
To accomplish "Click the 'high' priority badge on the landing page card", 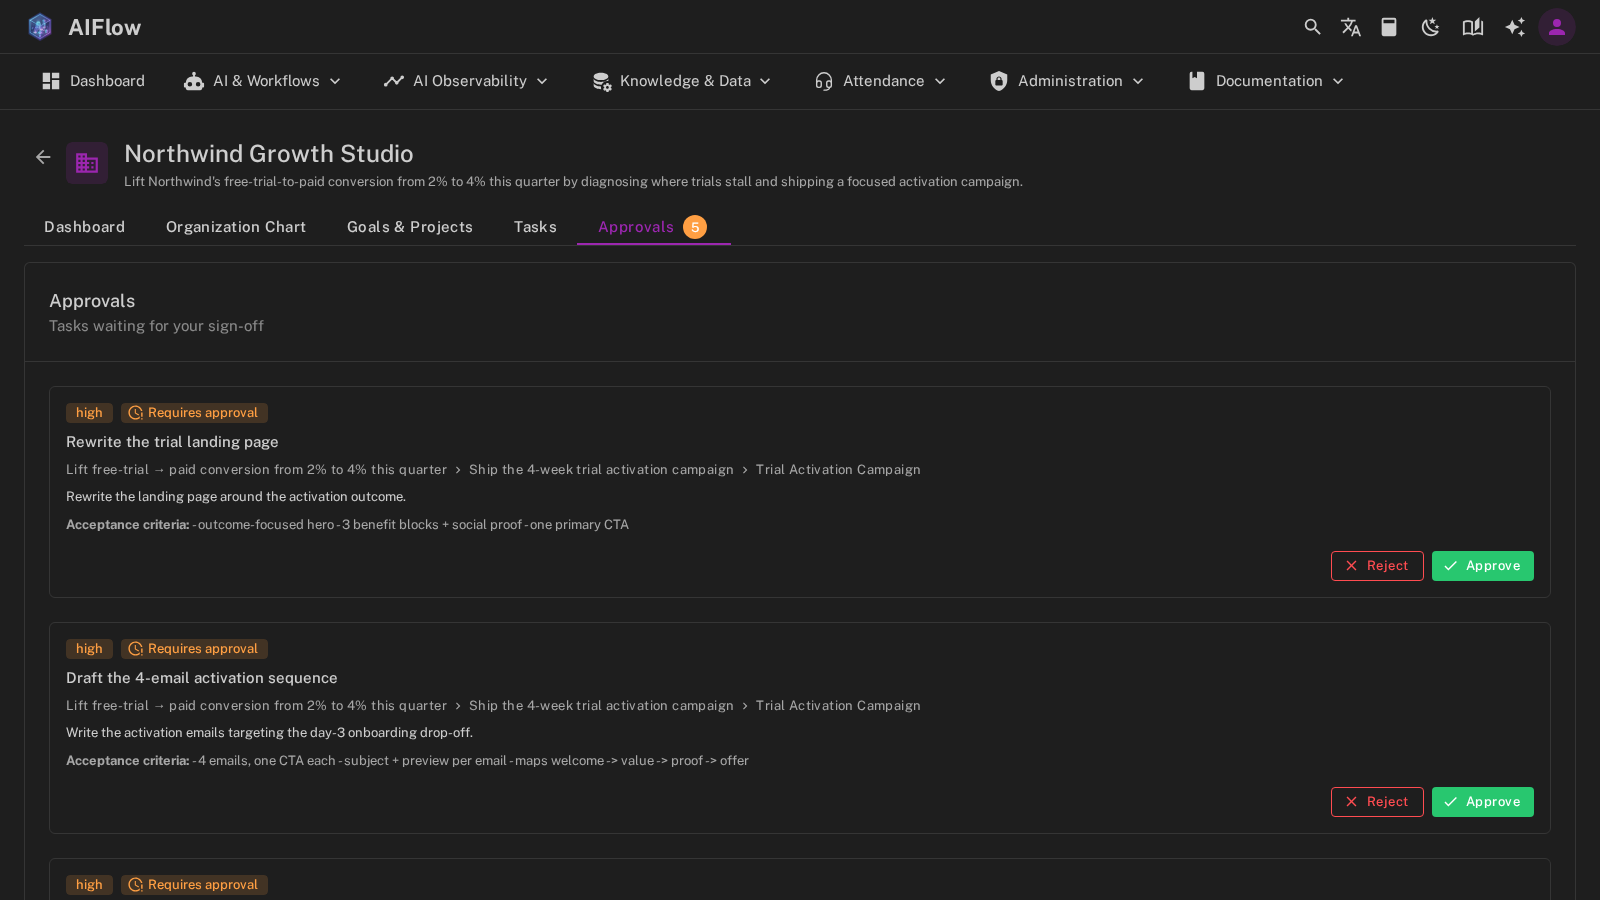I will [x=89, y=413].
